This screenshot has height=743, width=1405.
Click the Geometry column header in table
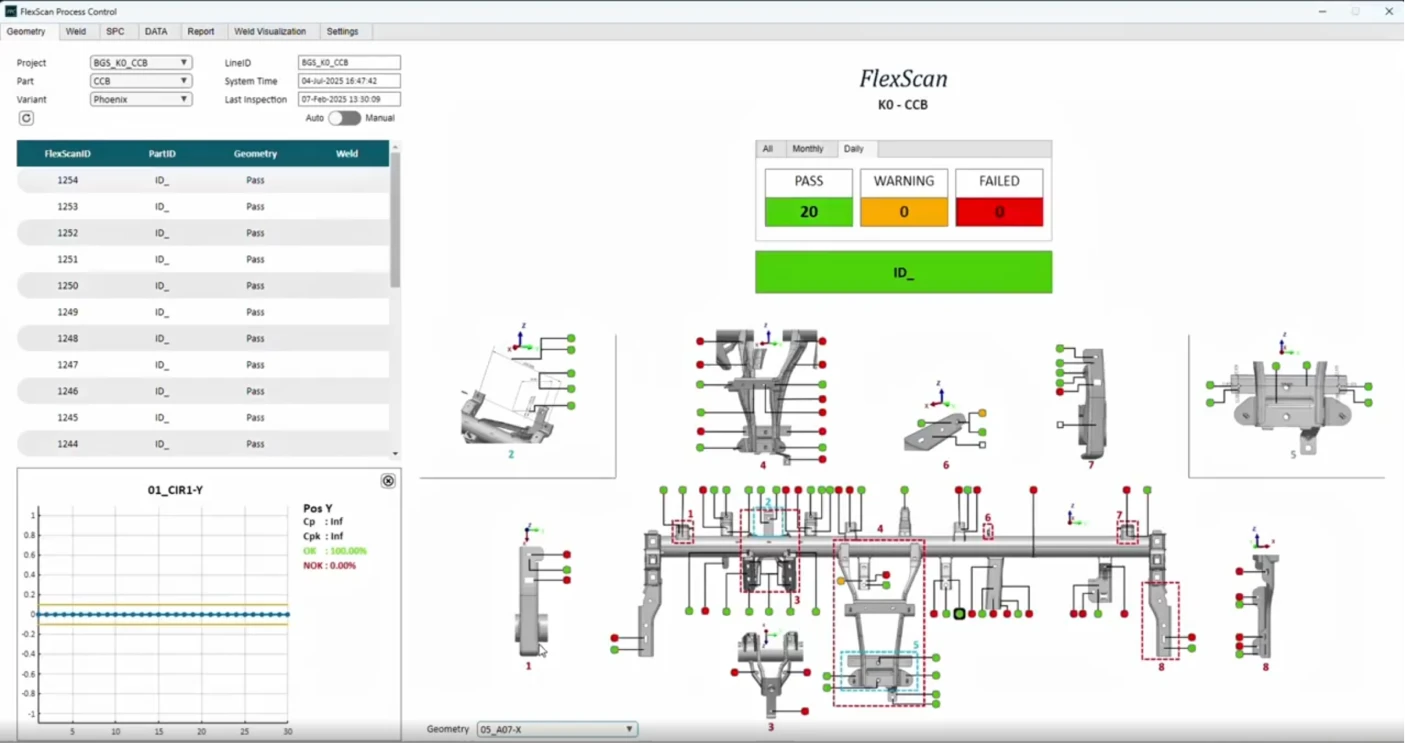pos(255,154)
